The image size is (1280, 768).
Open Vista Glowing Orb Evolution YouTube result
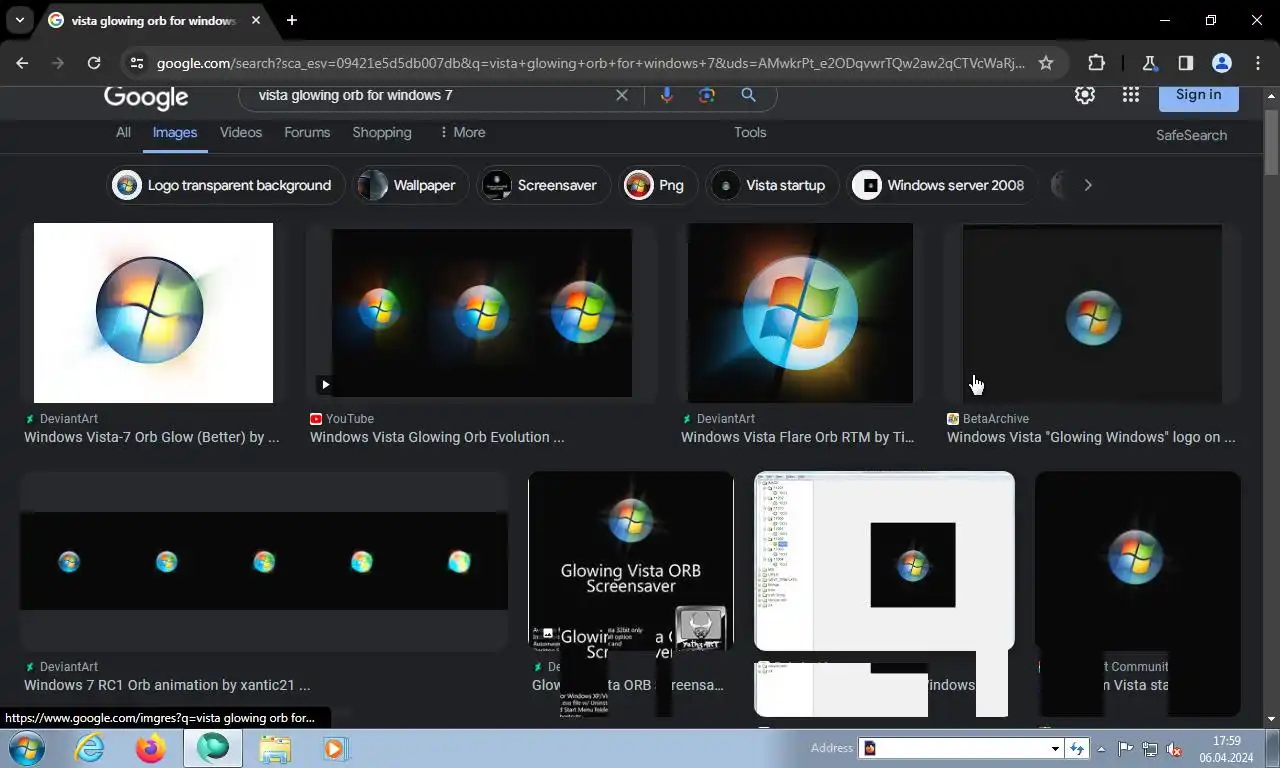click(x=437, y=437)
